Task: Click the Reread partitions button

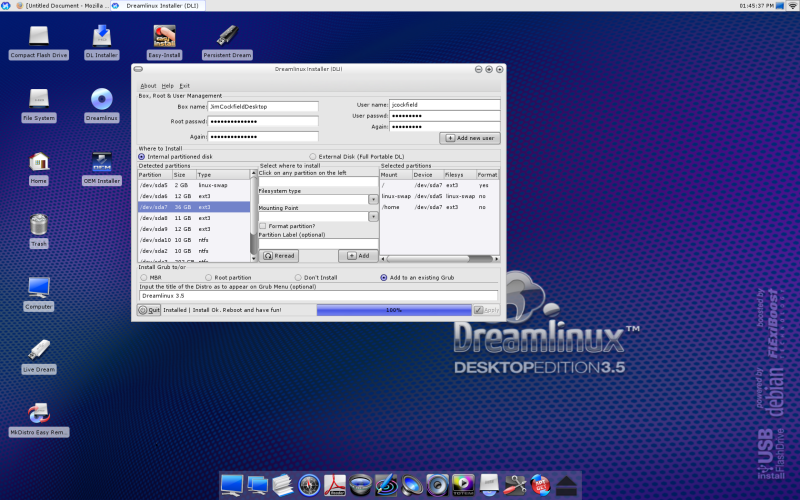Action: [279, 256]
